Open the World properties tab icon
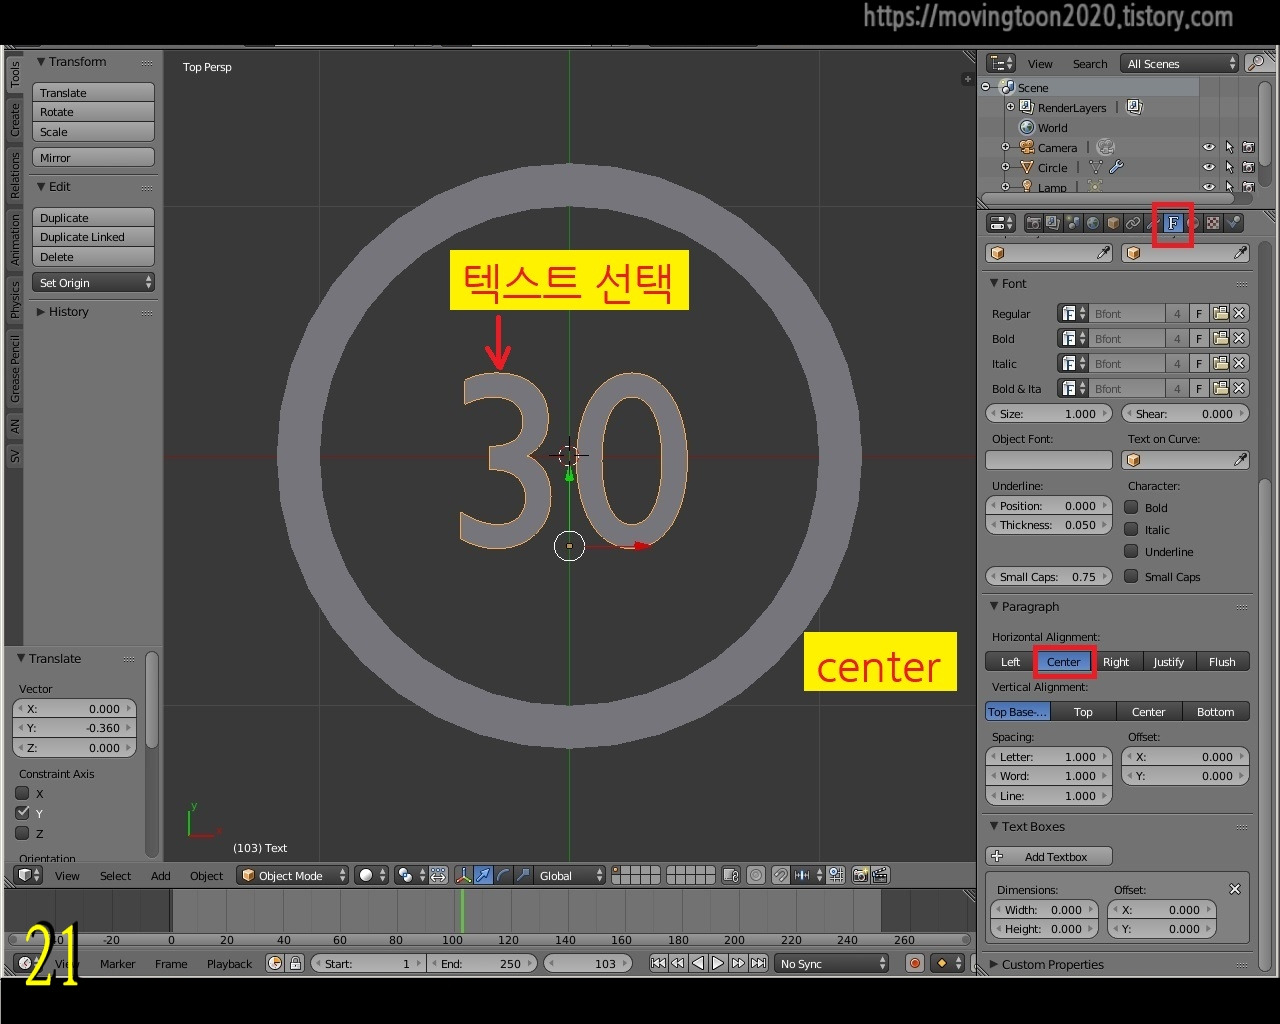Image resolution: width=1280 pixels, height=1024 pixels. (x=1093, y=223)
